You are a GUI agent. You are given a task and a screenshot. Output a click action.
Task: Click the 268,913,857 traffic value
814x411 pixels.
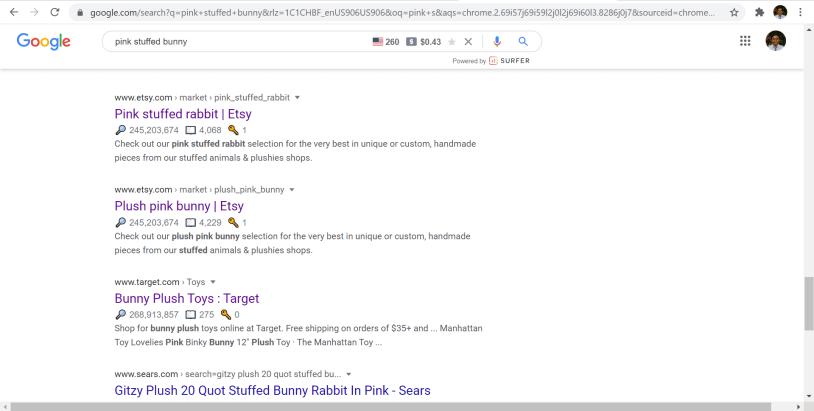(154, 314)
